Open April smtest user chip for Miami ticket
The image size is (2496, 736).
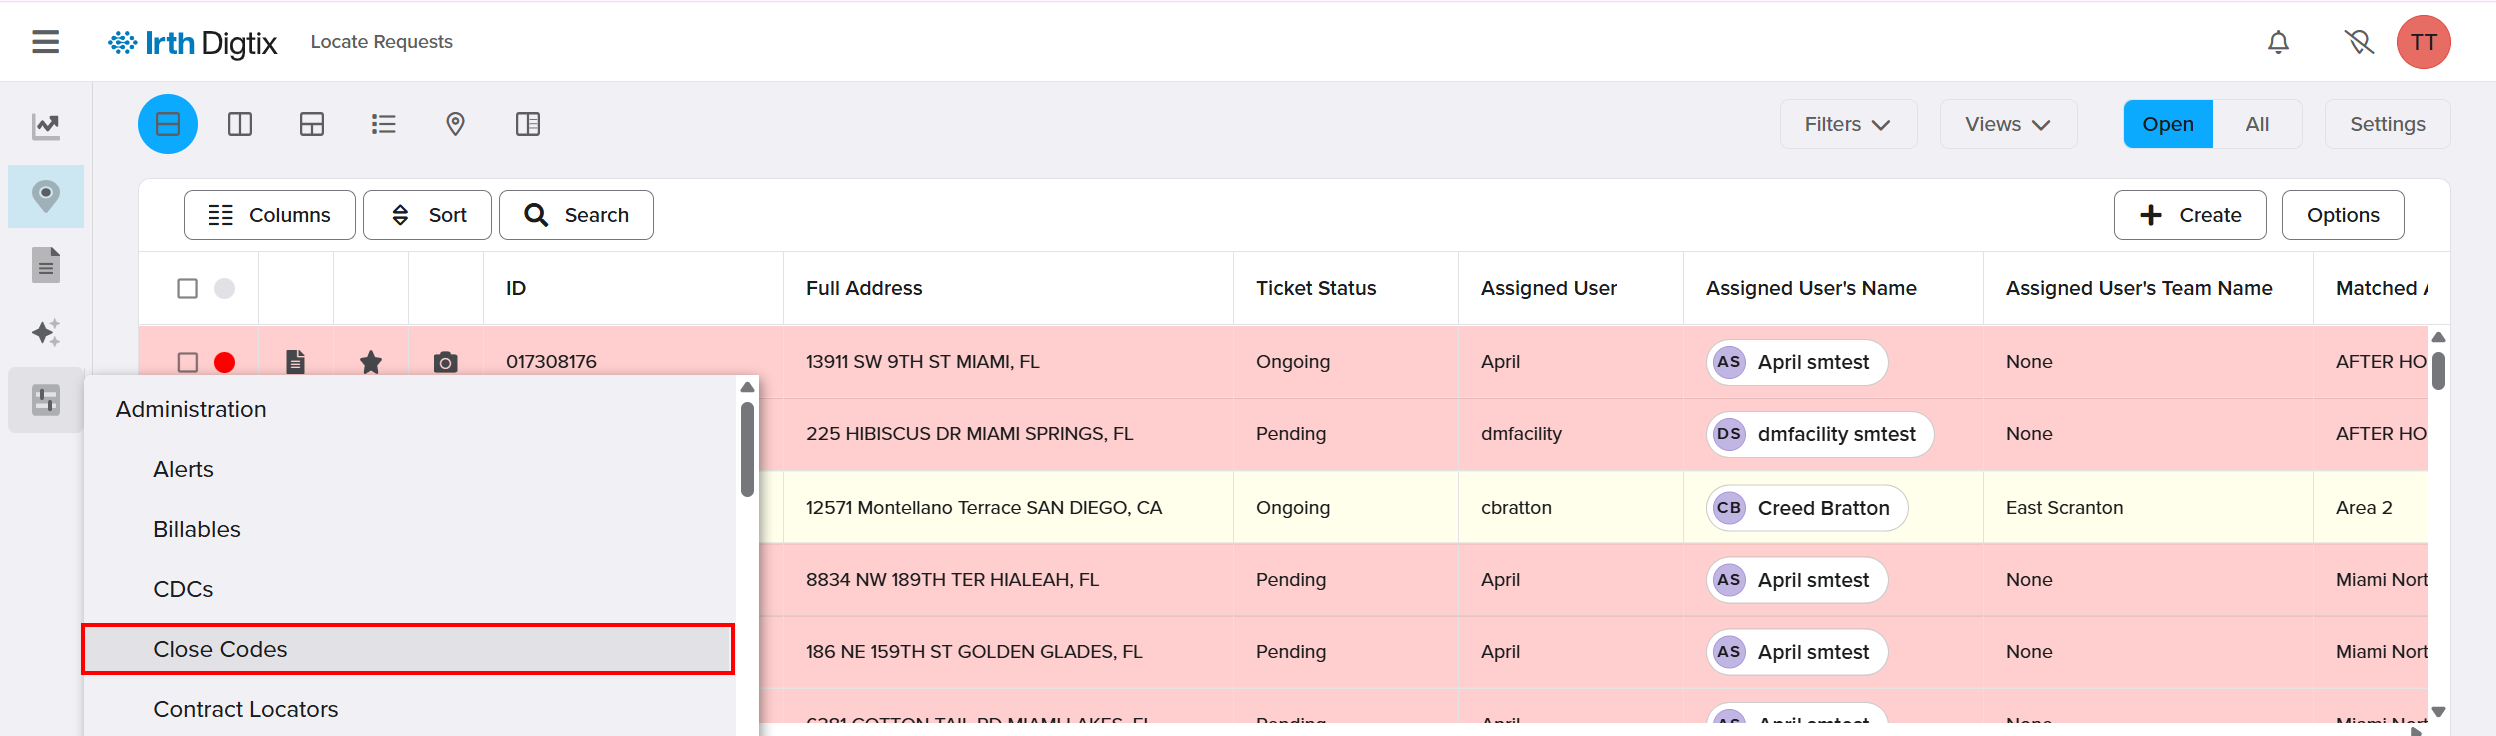(x=1797, y=362)
